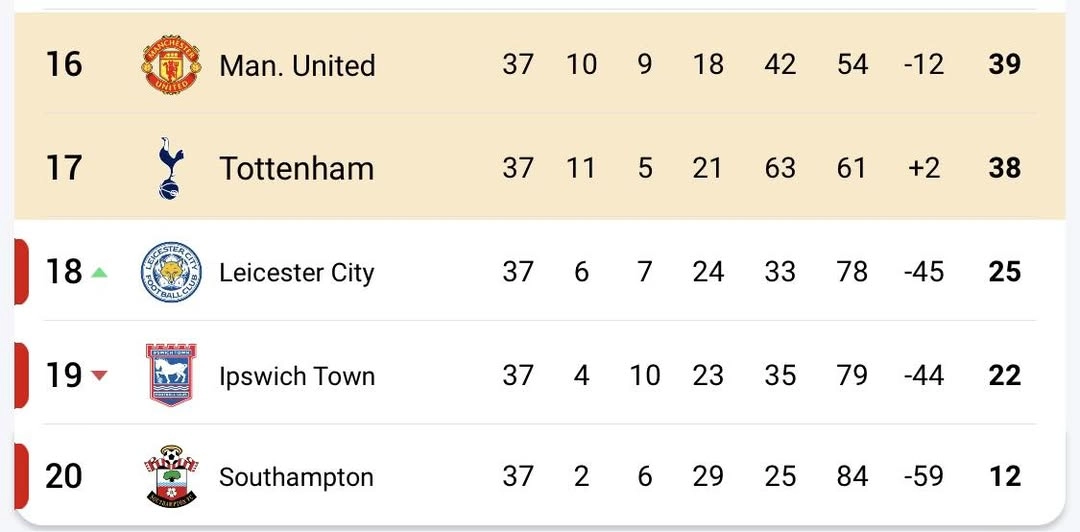Open the Man. United team link
Viewport: 1080px width, 532px height.
tap(297, 65)
